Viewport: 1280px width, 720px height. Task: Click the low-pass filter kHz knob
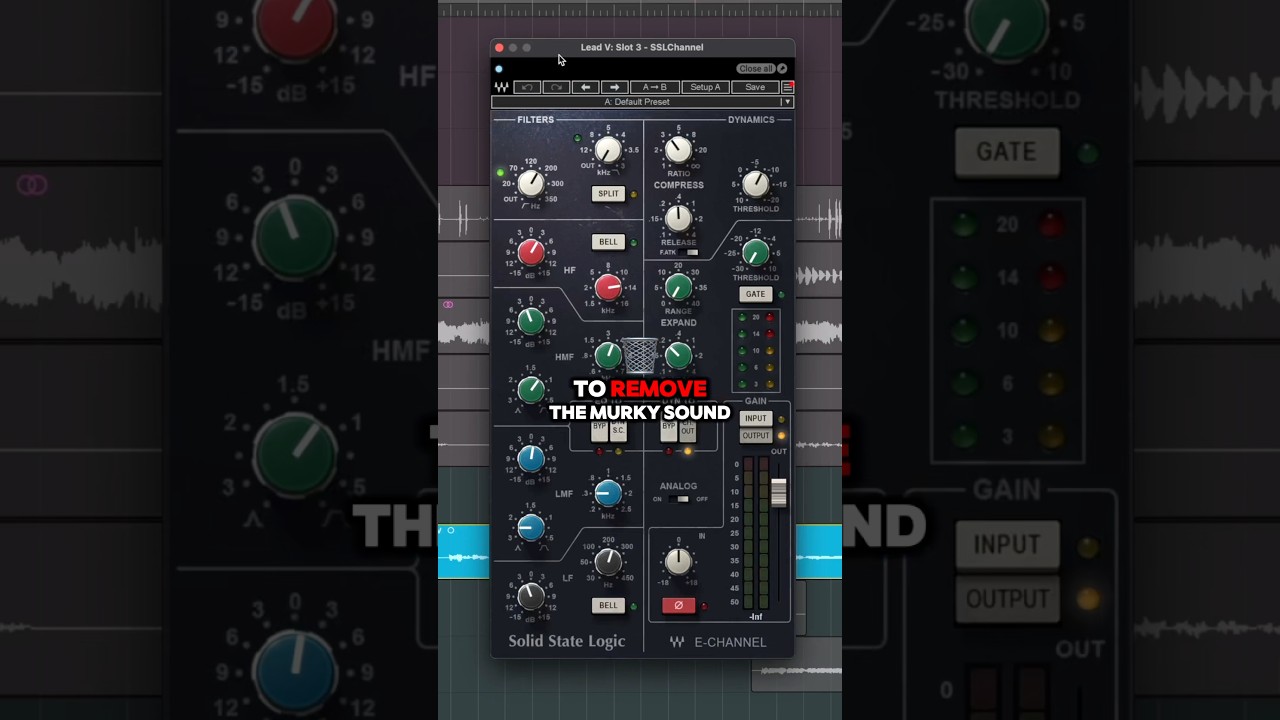[x=608, y=150]
